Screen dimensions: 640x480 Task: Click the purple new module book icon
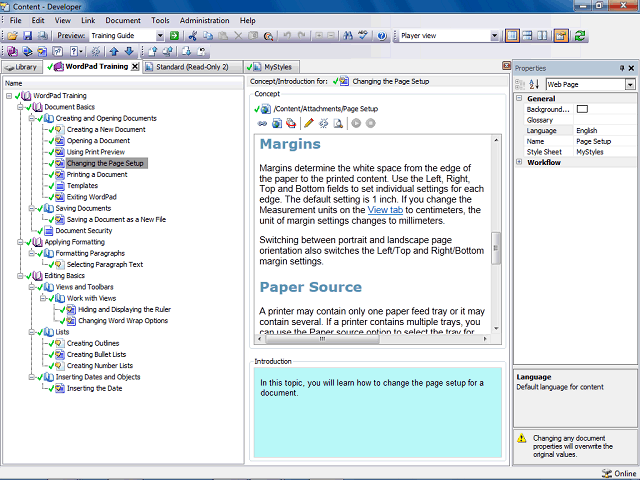point(12,51)
